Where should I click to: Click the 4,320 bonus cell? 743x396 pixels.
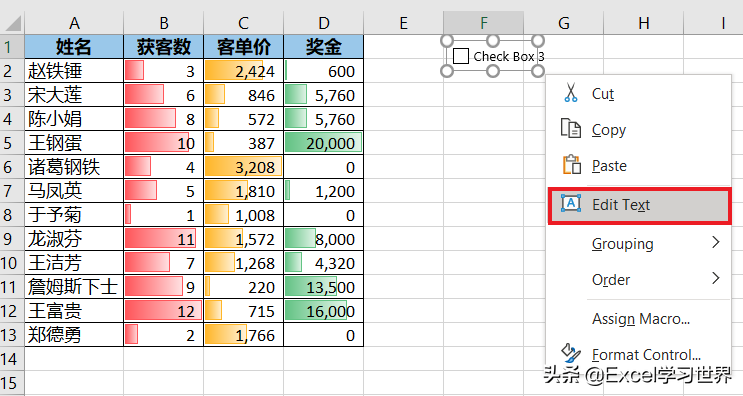pyautogui.click(x=324, y=262)
